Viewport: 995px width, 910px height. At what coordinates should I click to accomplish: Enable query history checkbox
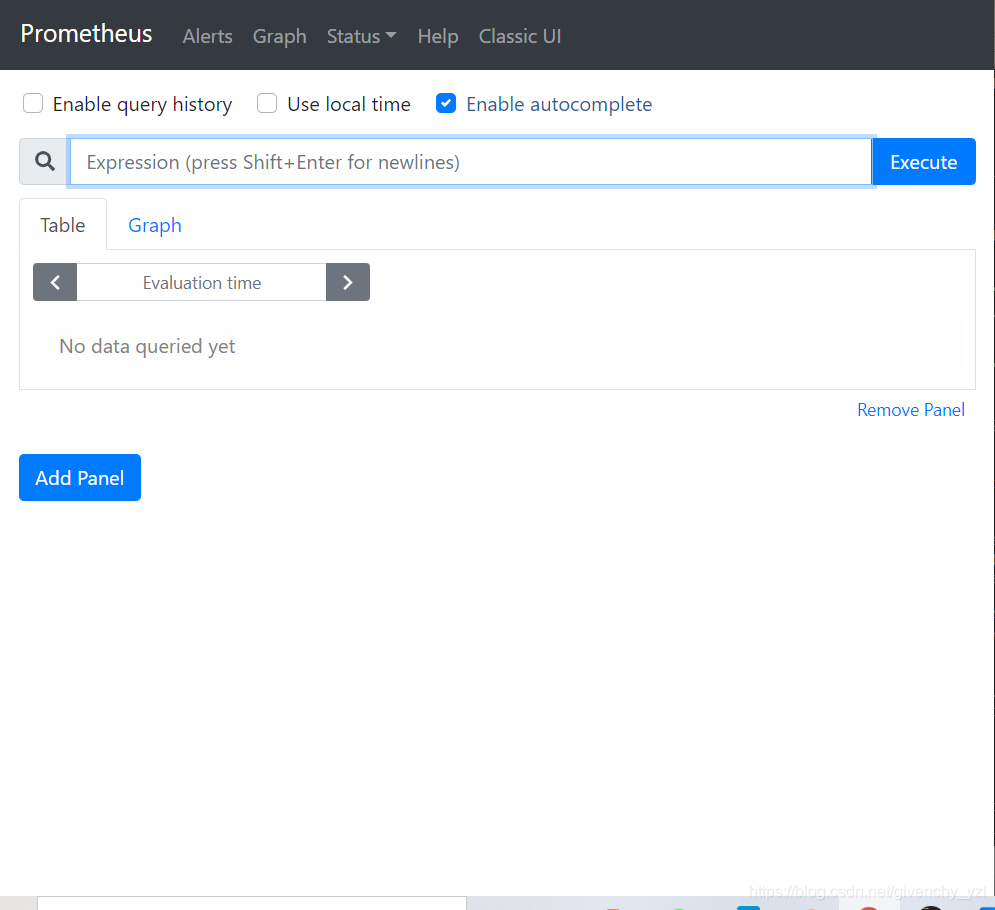click(33, 103)
